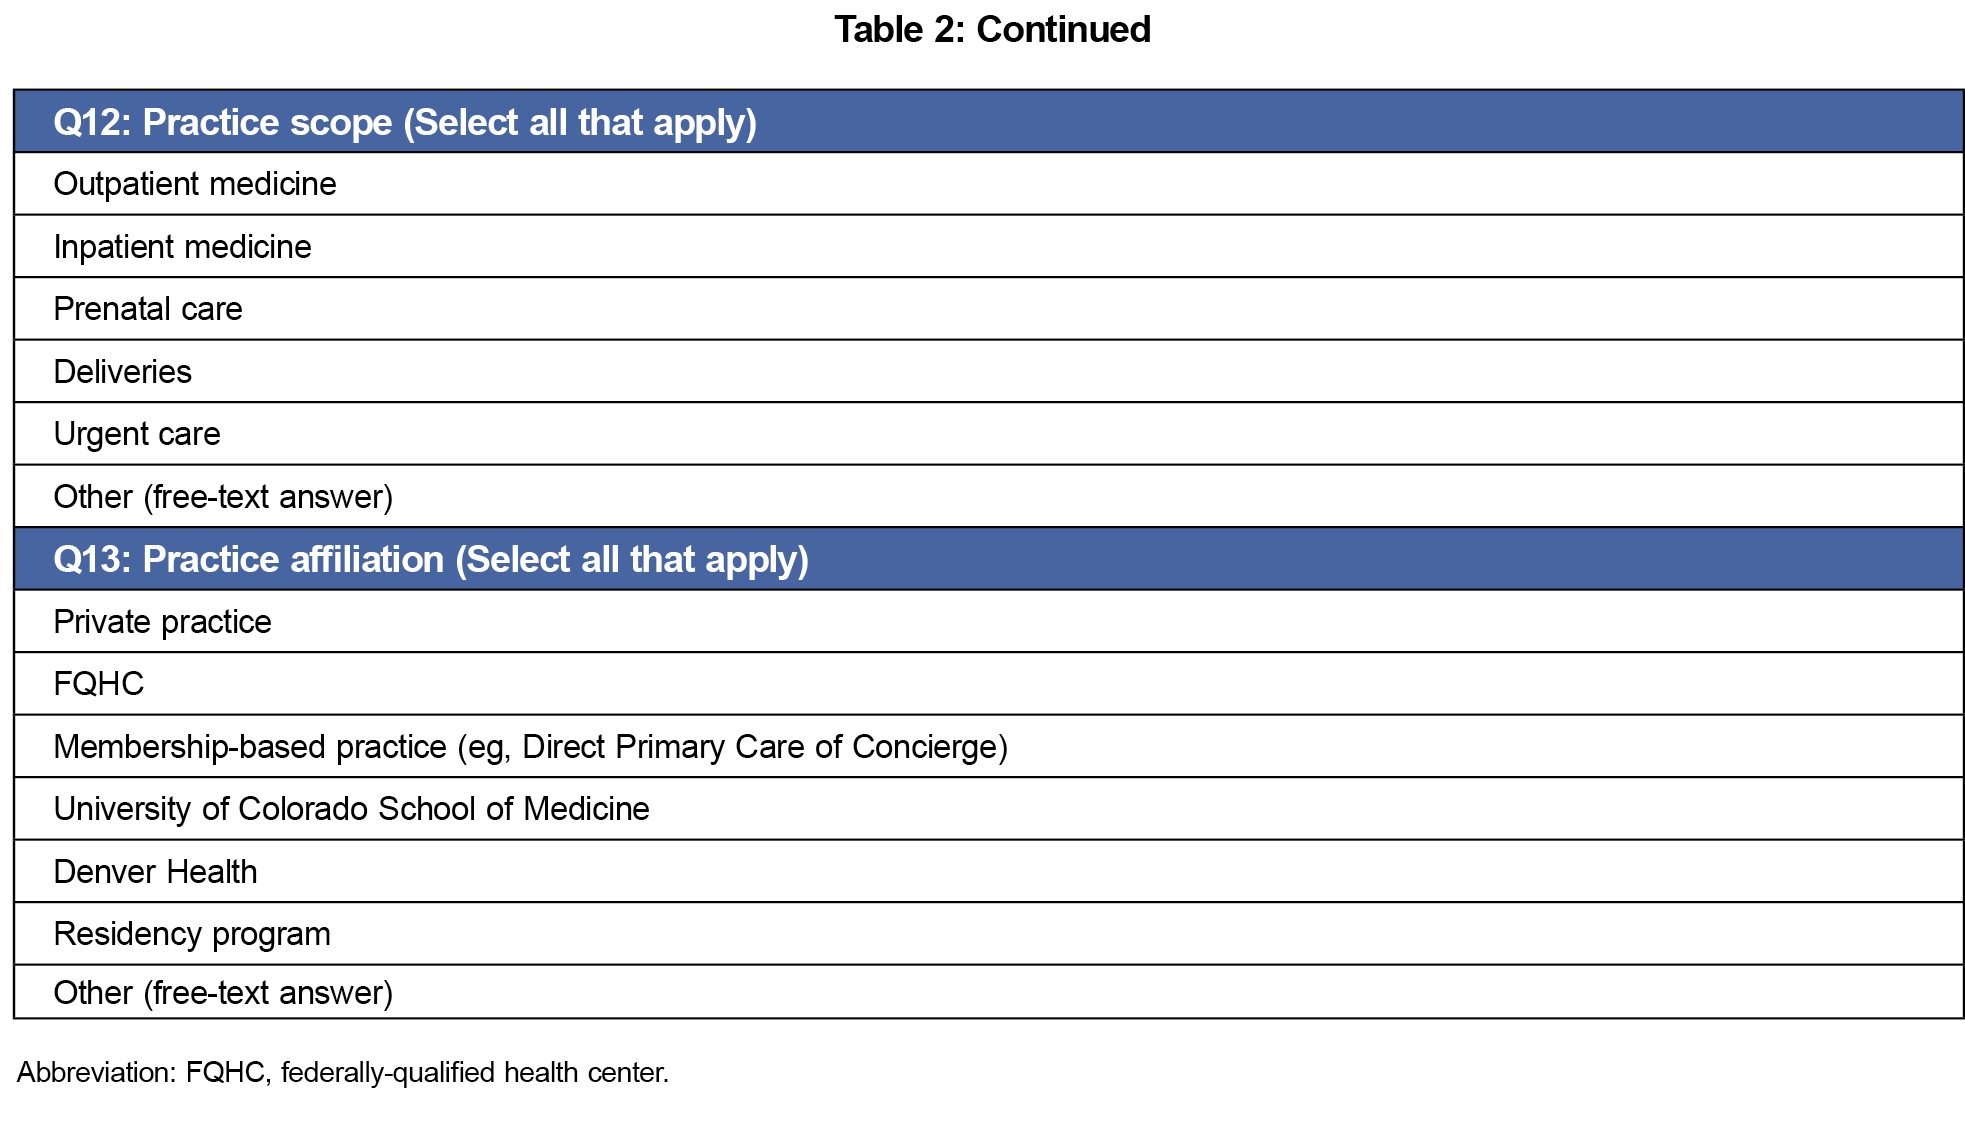Choose the Outpatient medicine option
The width and height of the screenshot is (1965, 1126).
[195, 184]
